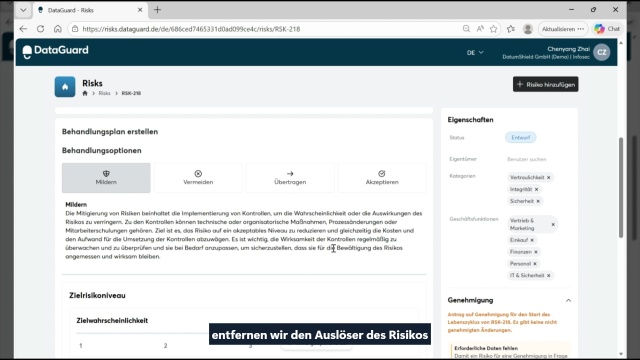Click Risiko hinzufügen button

(545, 84)
